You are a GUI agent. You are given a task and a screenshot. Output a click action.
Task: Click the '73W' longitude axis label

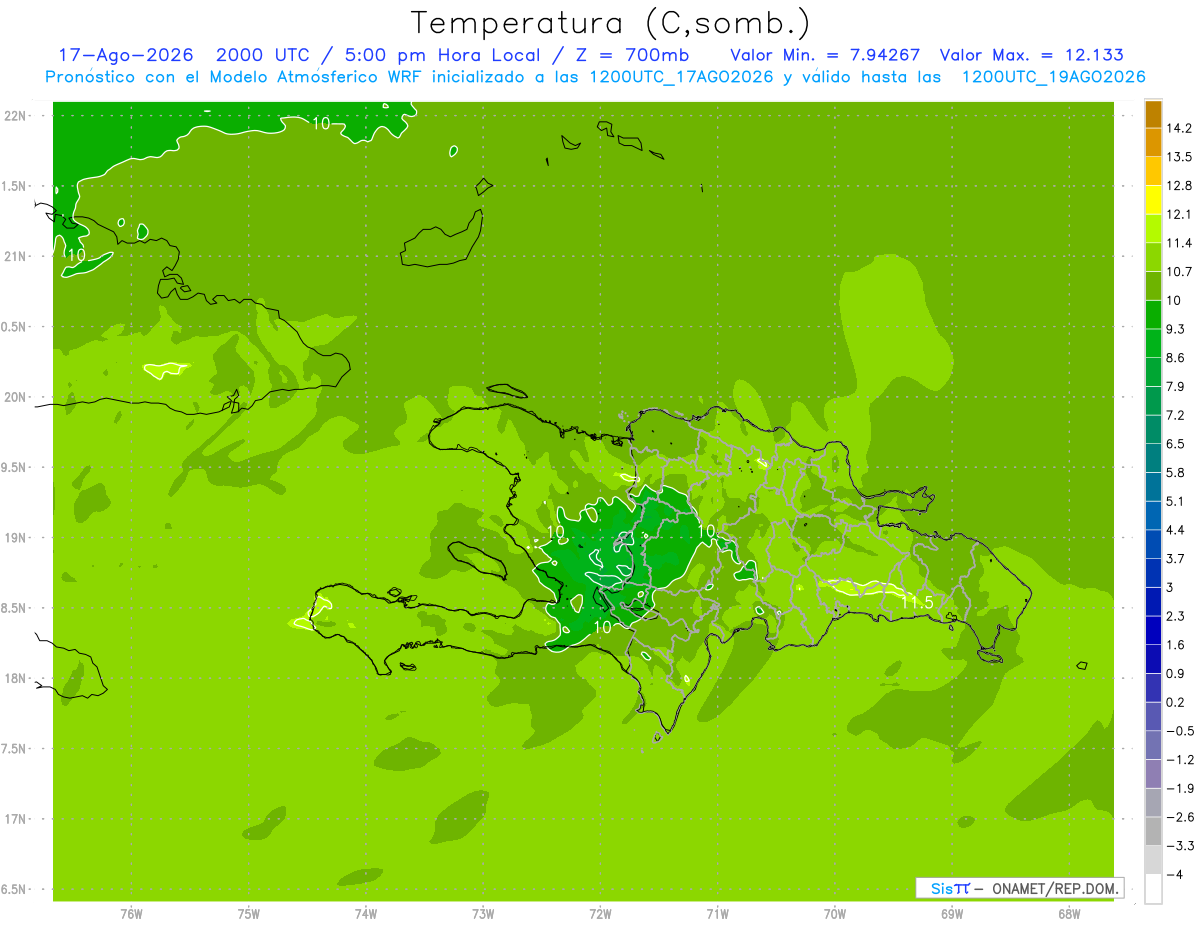[x=483, y=914]
